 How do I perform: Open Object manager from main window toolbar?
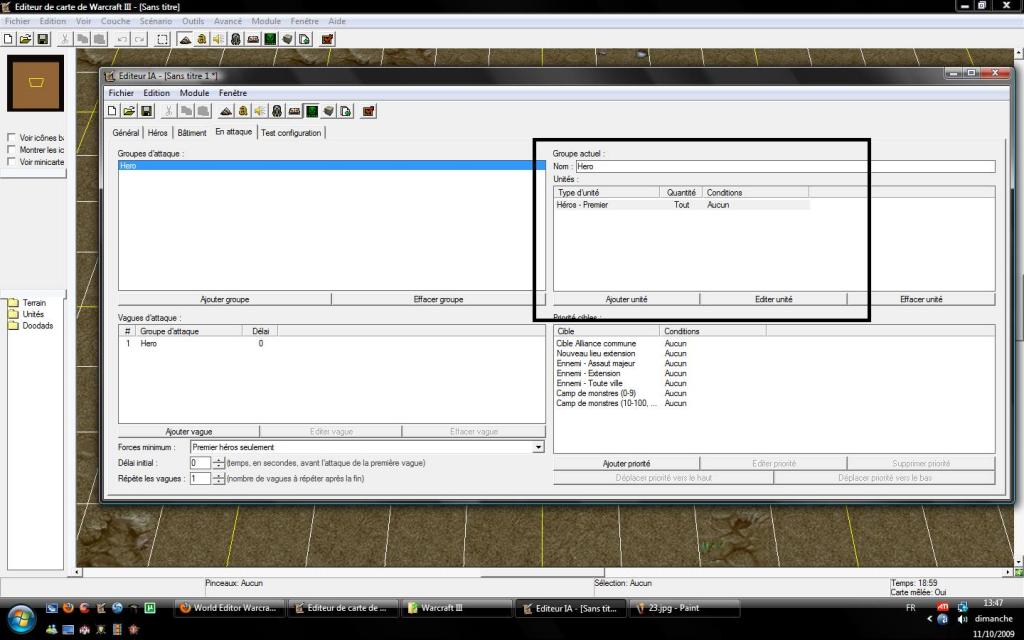[287, 39]
